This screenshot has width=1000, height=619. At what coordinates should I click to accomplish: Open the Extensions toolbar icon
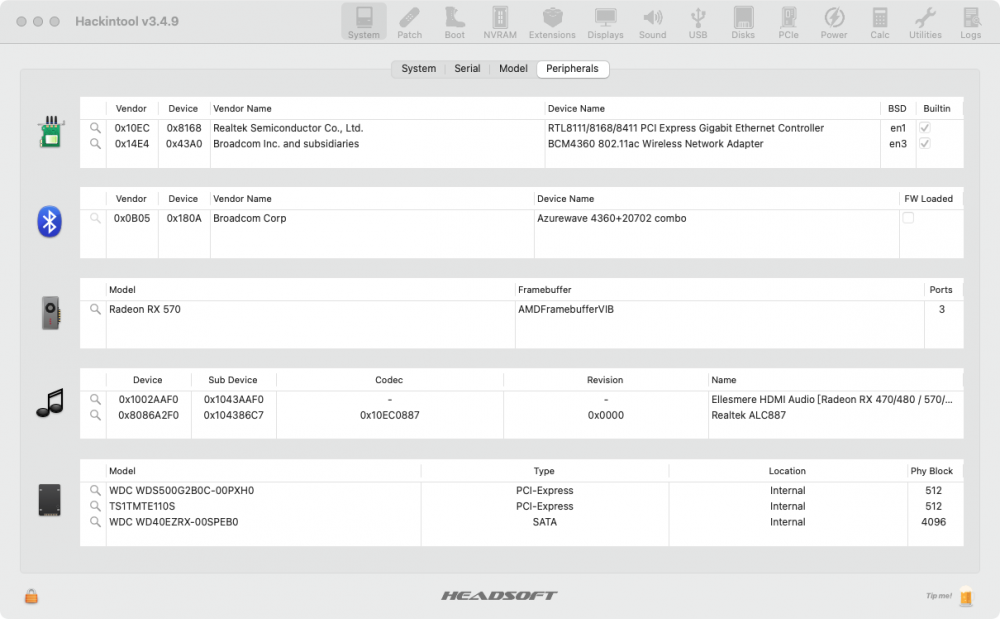pos(552,23)
